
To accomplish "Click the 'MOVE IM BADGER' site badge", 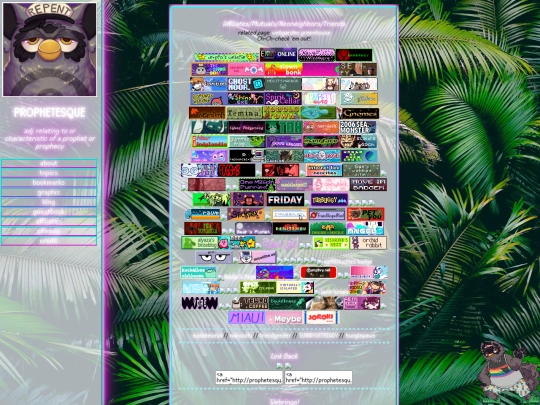I will 368,184.
